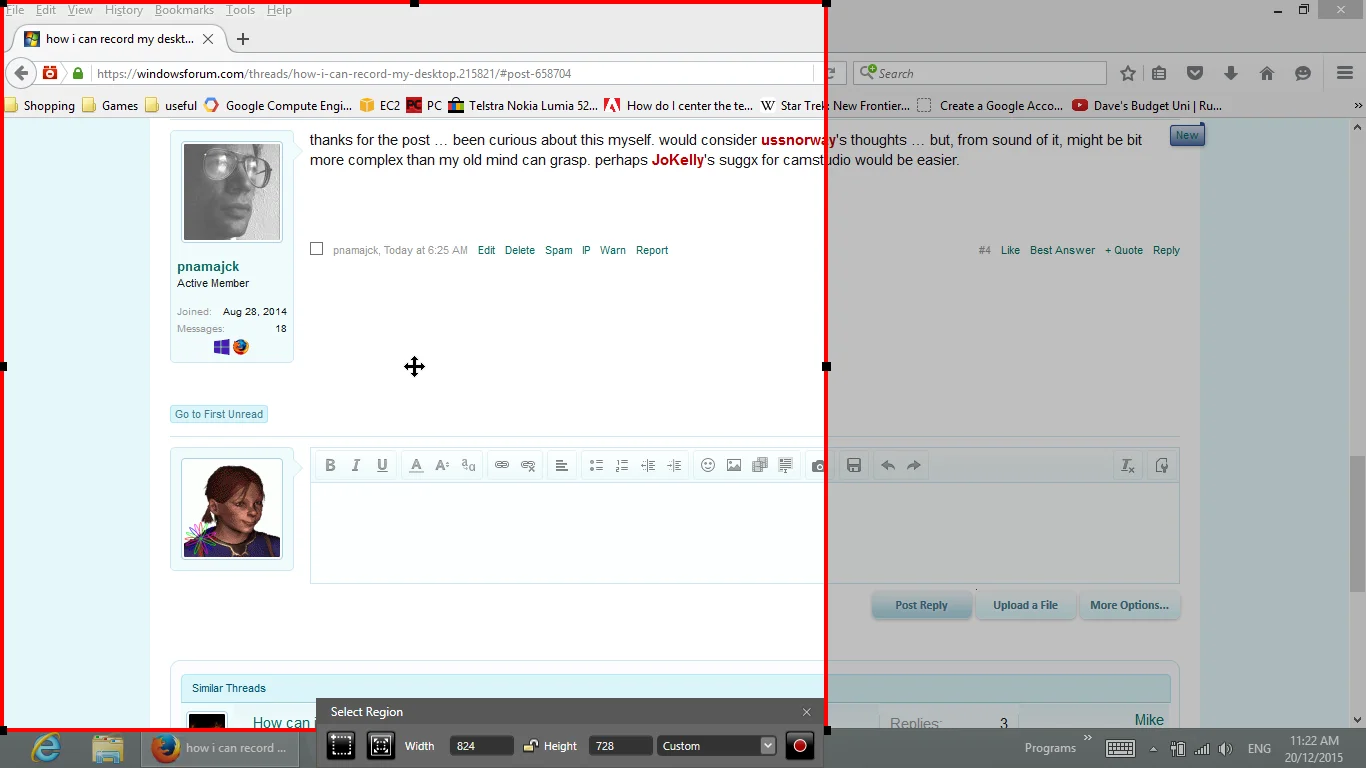Image resolution: width=1366 pixels, height=768 pixels.
Task: Insert media via the editor toolbar
Action: coord(760,465)
